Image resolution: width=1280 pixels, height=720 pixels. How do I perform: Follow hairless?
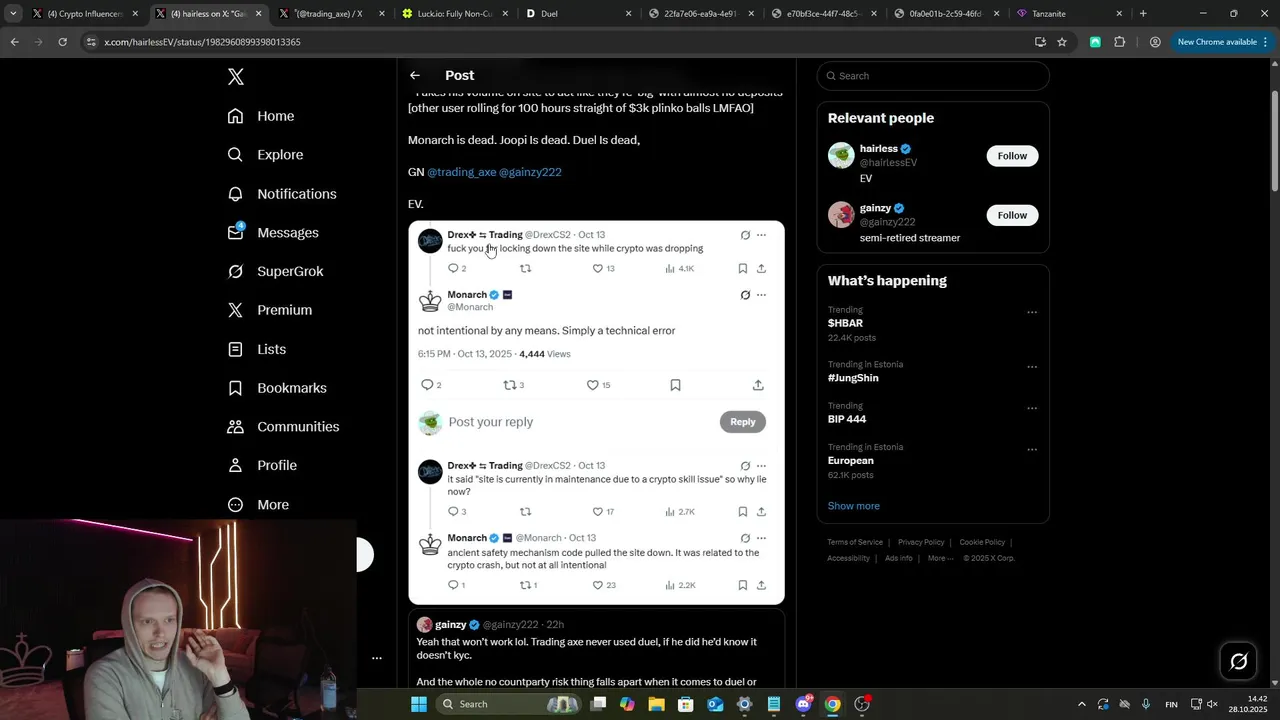(1012, 156)
